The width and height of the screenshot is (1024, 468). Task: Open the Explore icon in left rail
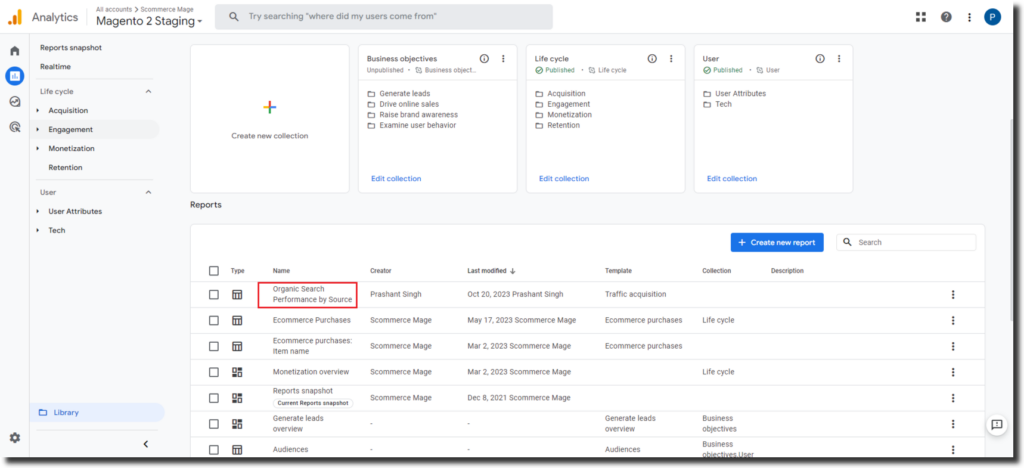point(14,101)
